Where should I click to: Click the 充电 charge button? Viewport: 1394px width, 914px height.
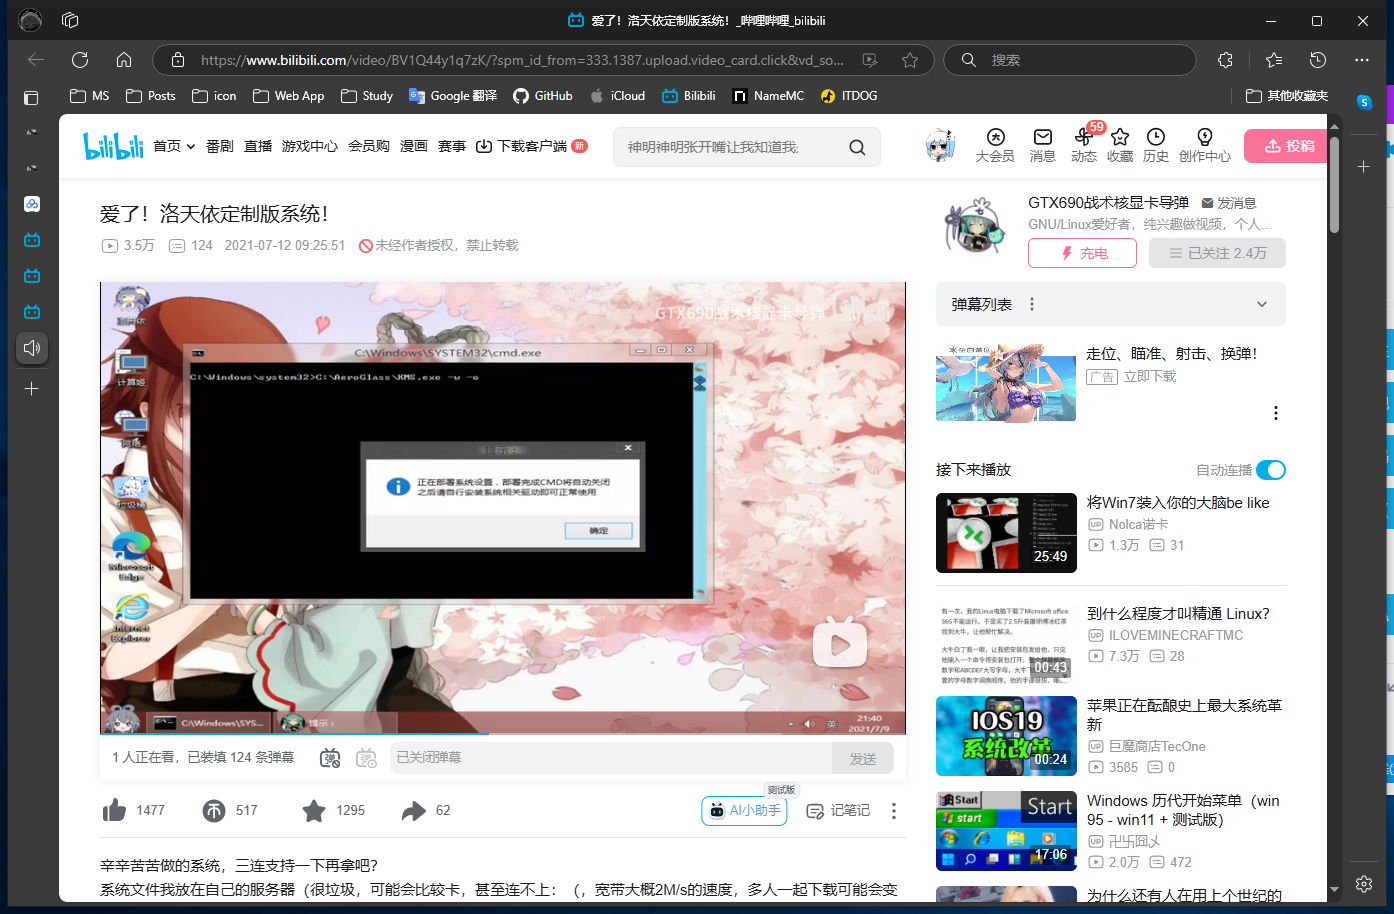(x=1082, y=253)
